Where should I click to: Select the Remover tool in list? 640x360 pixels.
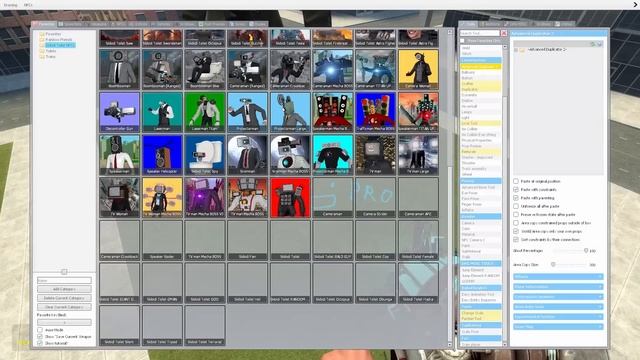(x=480, y=151)
